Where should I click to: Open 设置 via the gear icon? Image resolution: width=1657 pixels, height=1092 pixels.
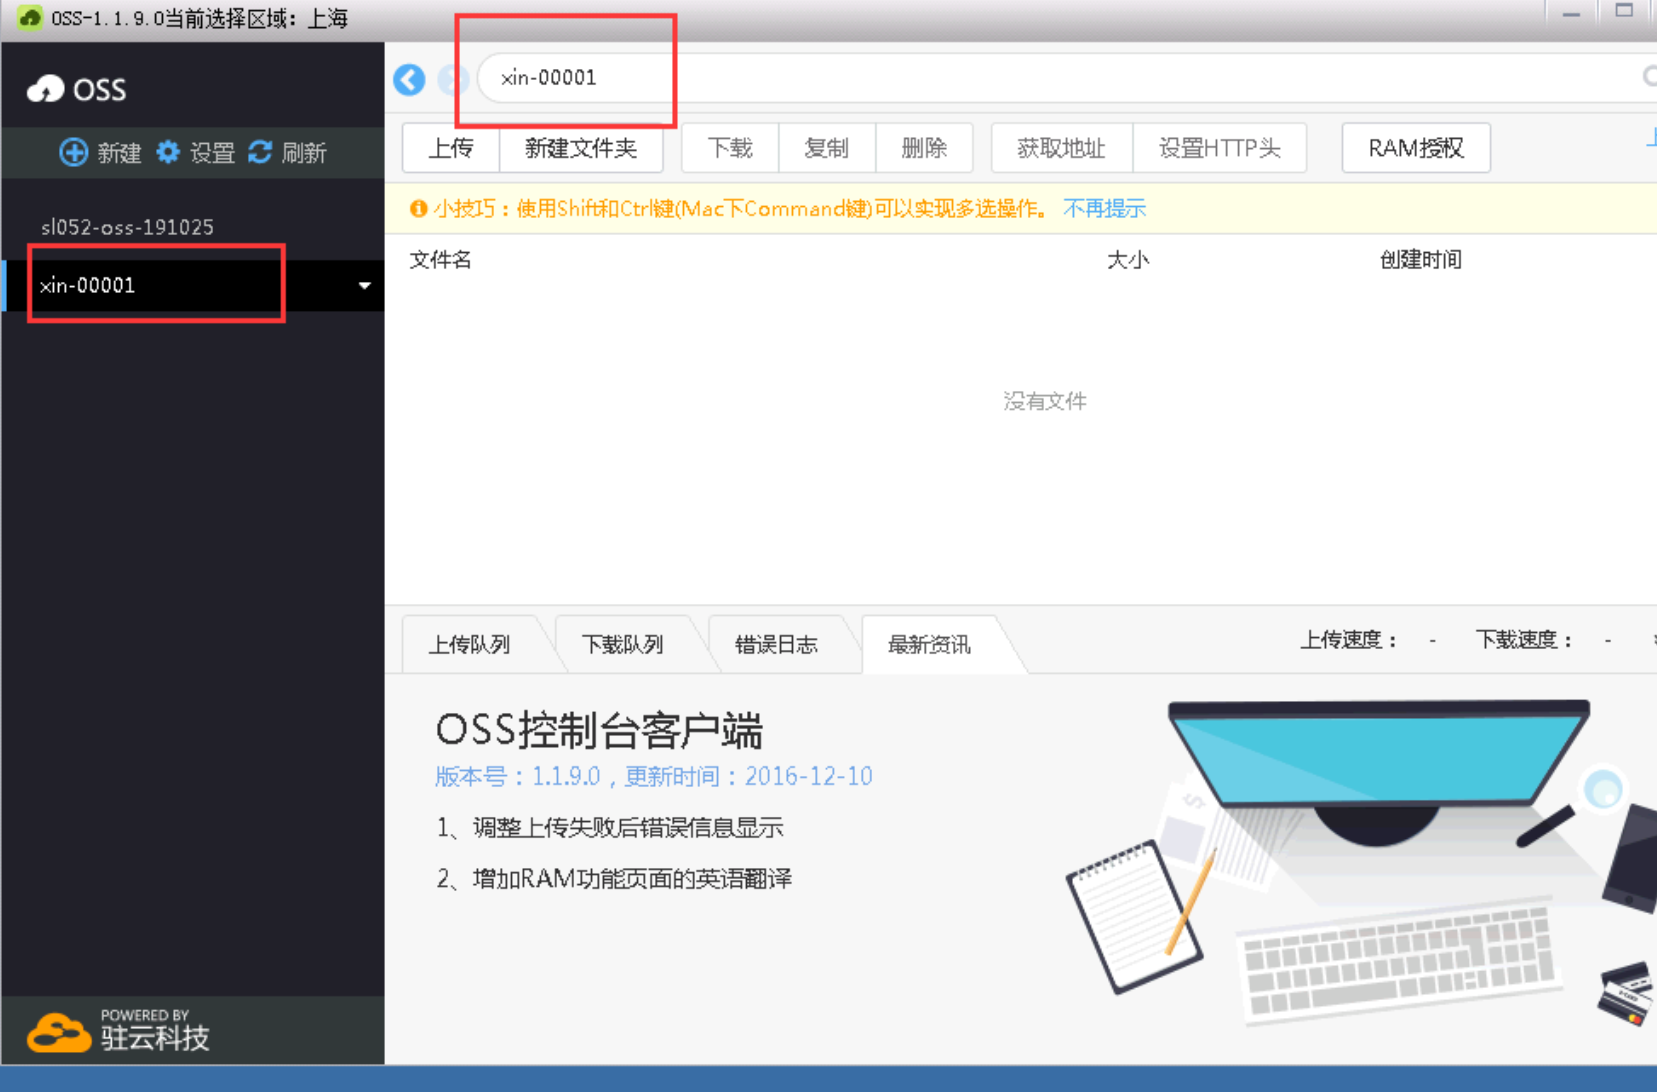coord(168,152)
